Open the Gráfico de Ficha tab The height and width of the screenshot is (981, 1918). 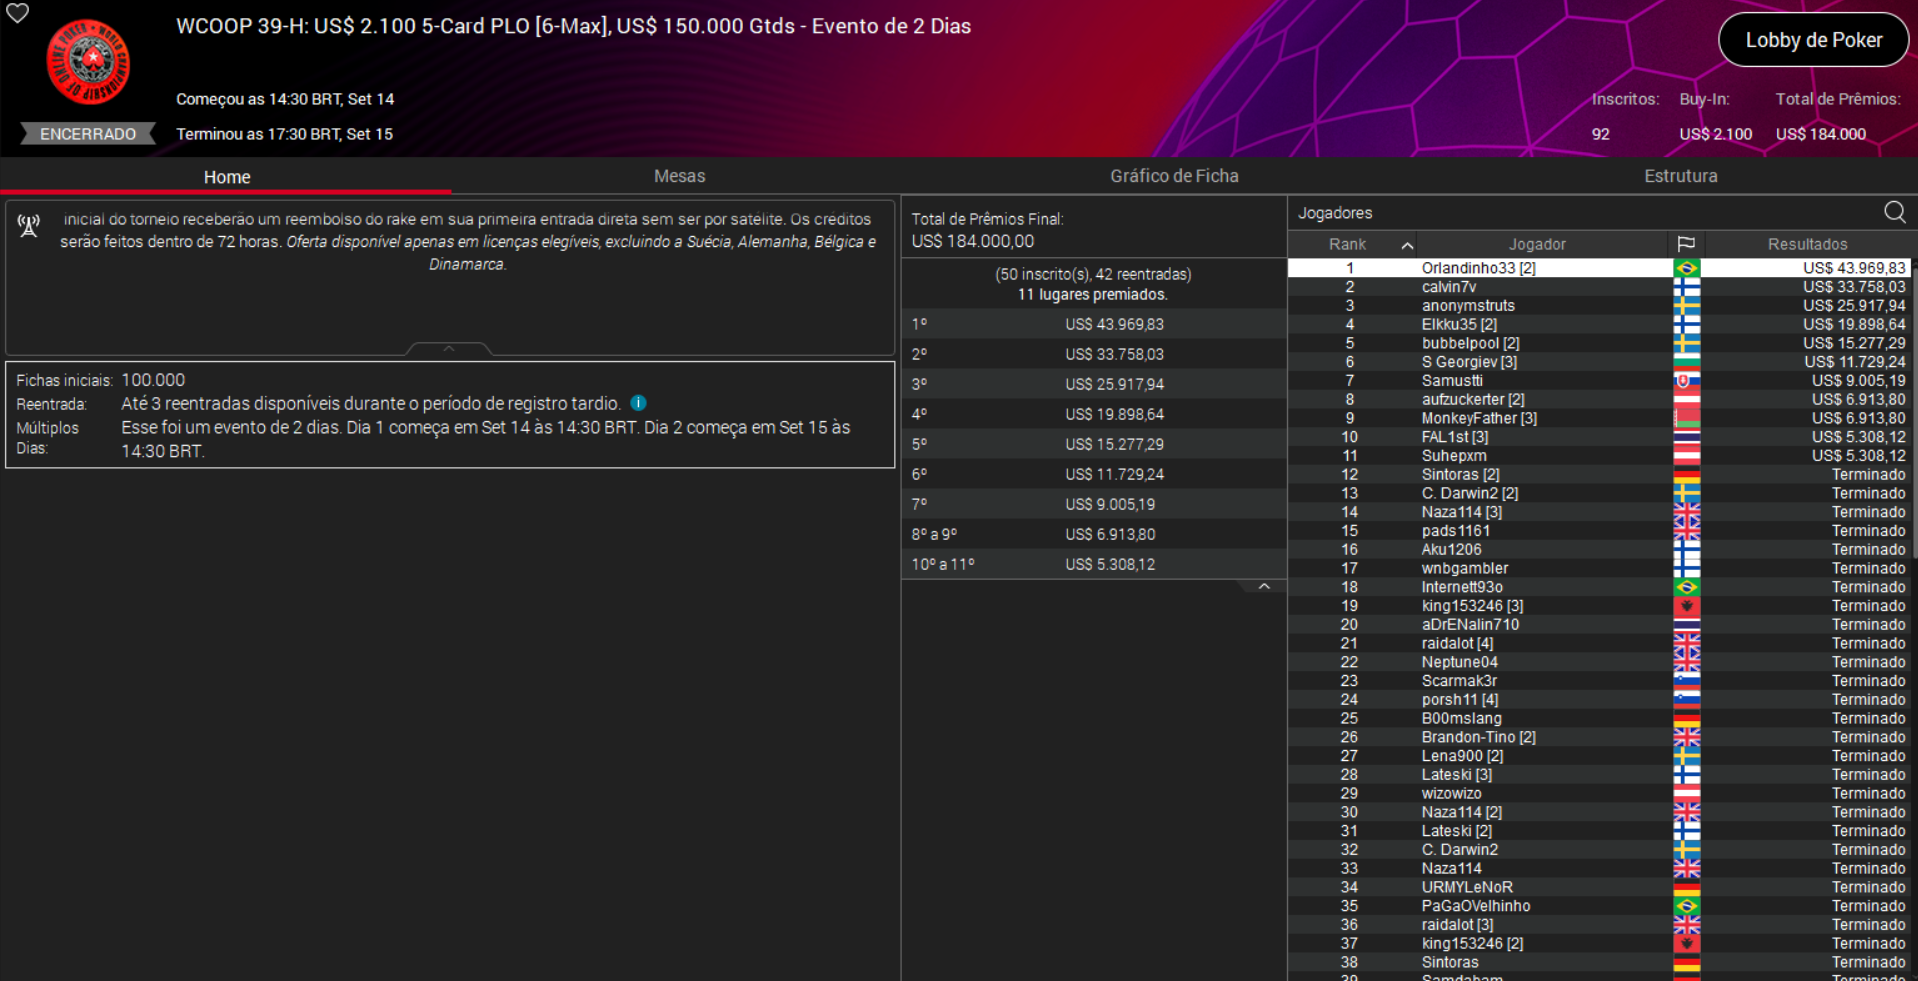pos(1174,176)
